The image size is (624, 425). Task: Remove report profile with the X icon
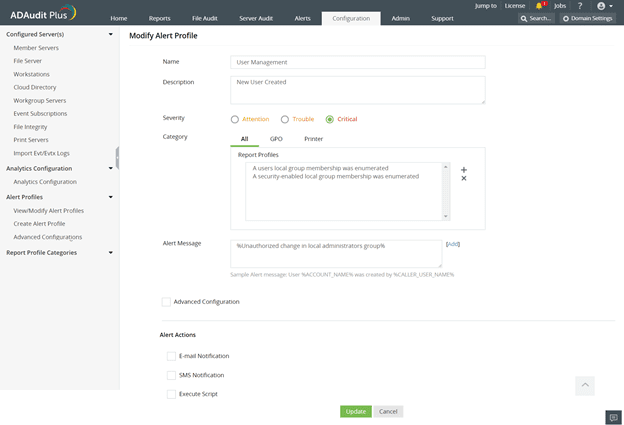pyautogui.click(x=464, y=179)
